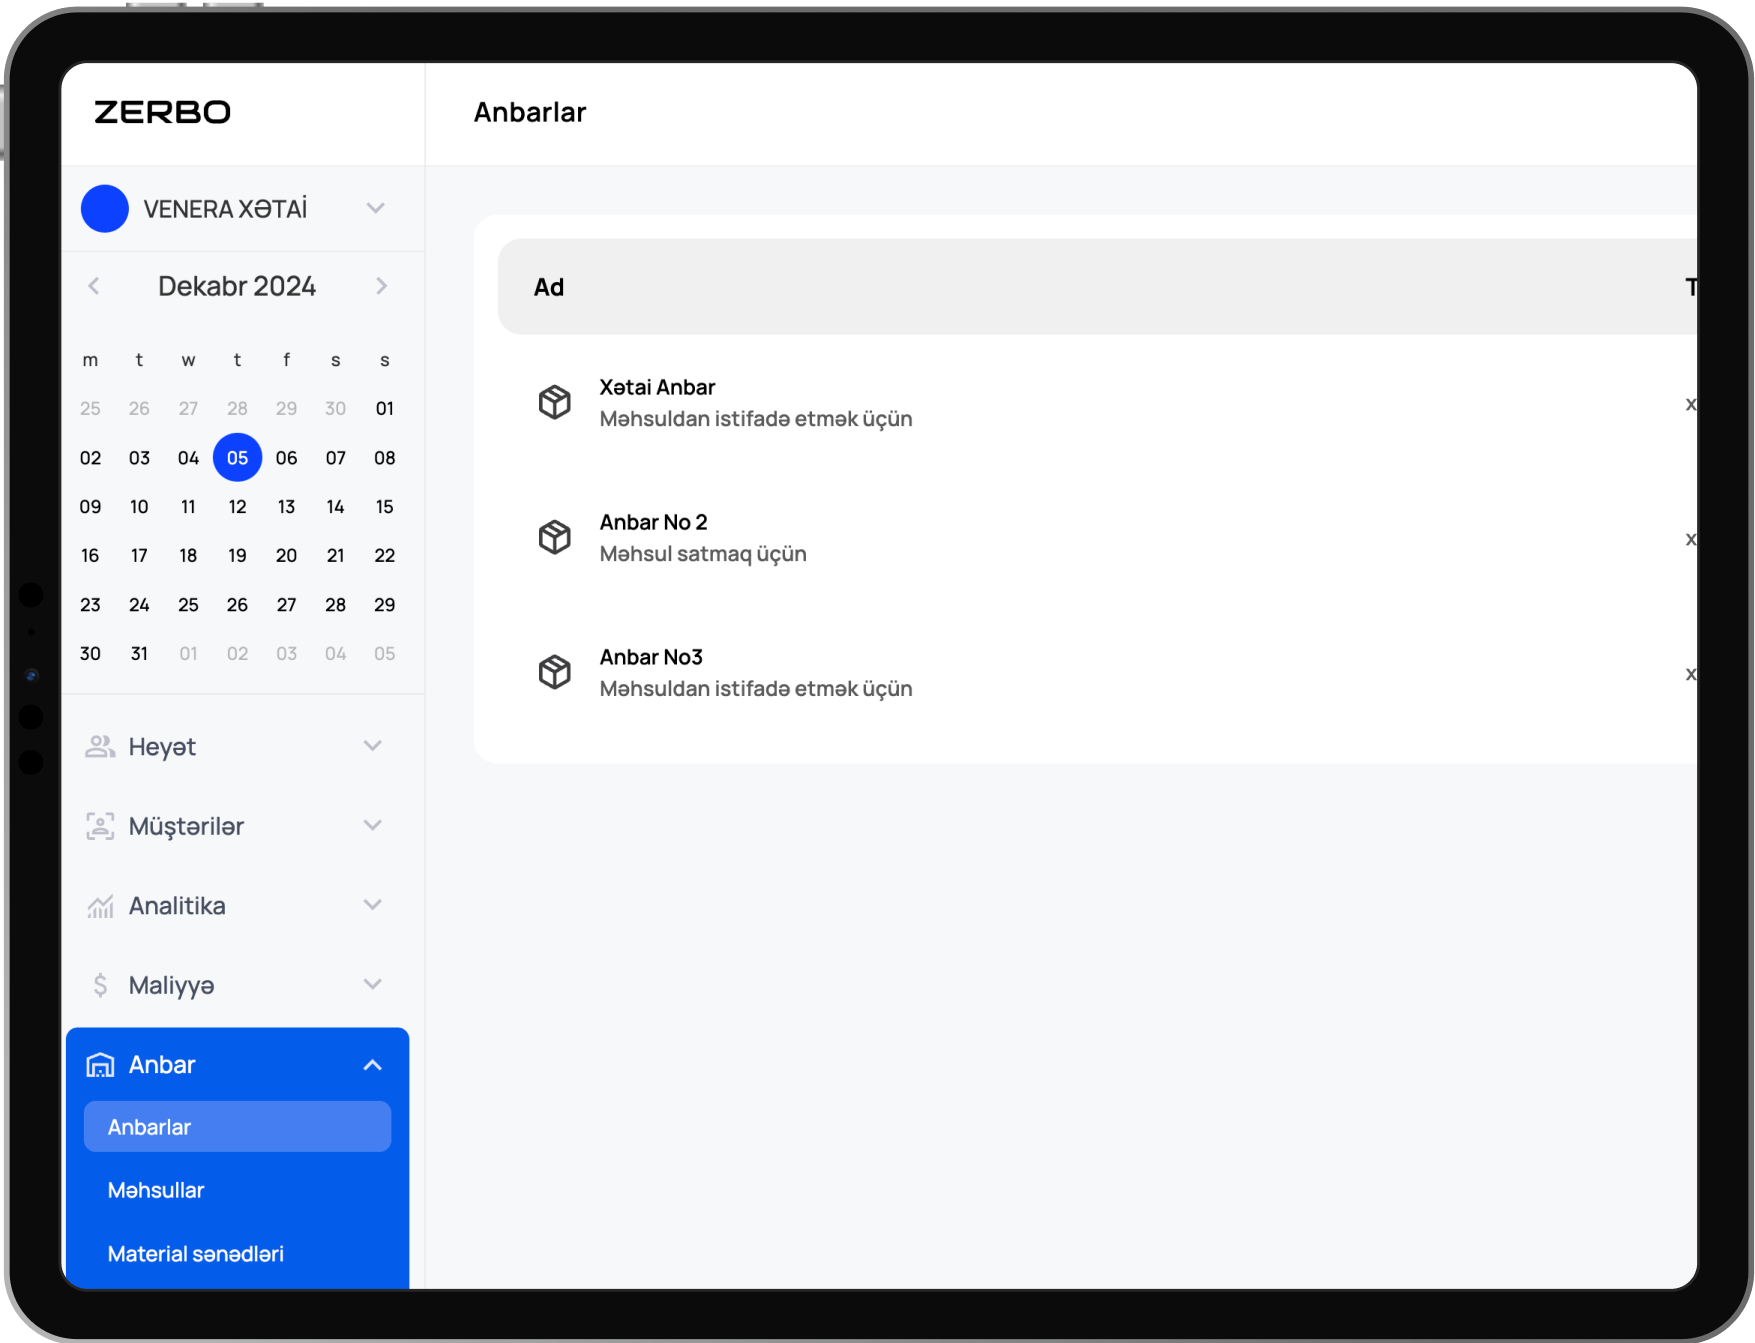This screenshot has height=1343, width=1755.
Task: Select December 20 in the calendar
Action: [286, 556]
